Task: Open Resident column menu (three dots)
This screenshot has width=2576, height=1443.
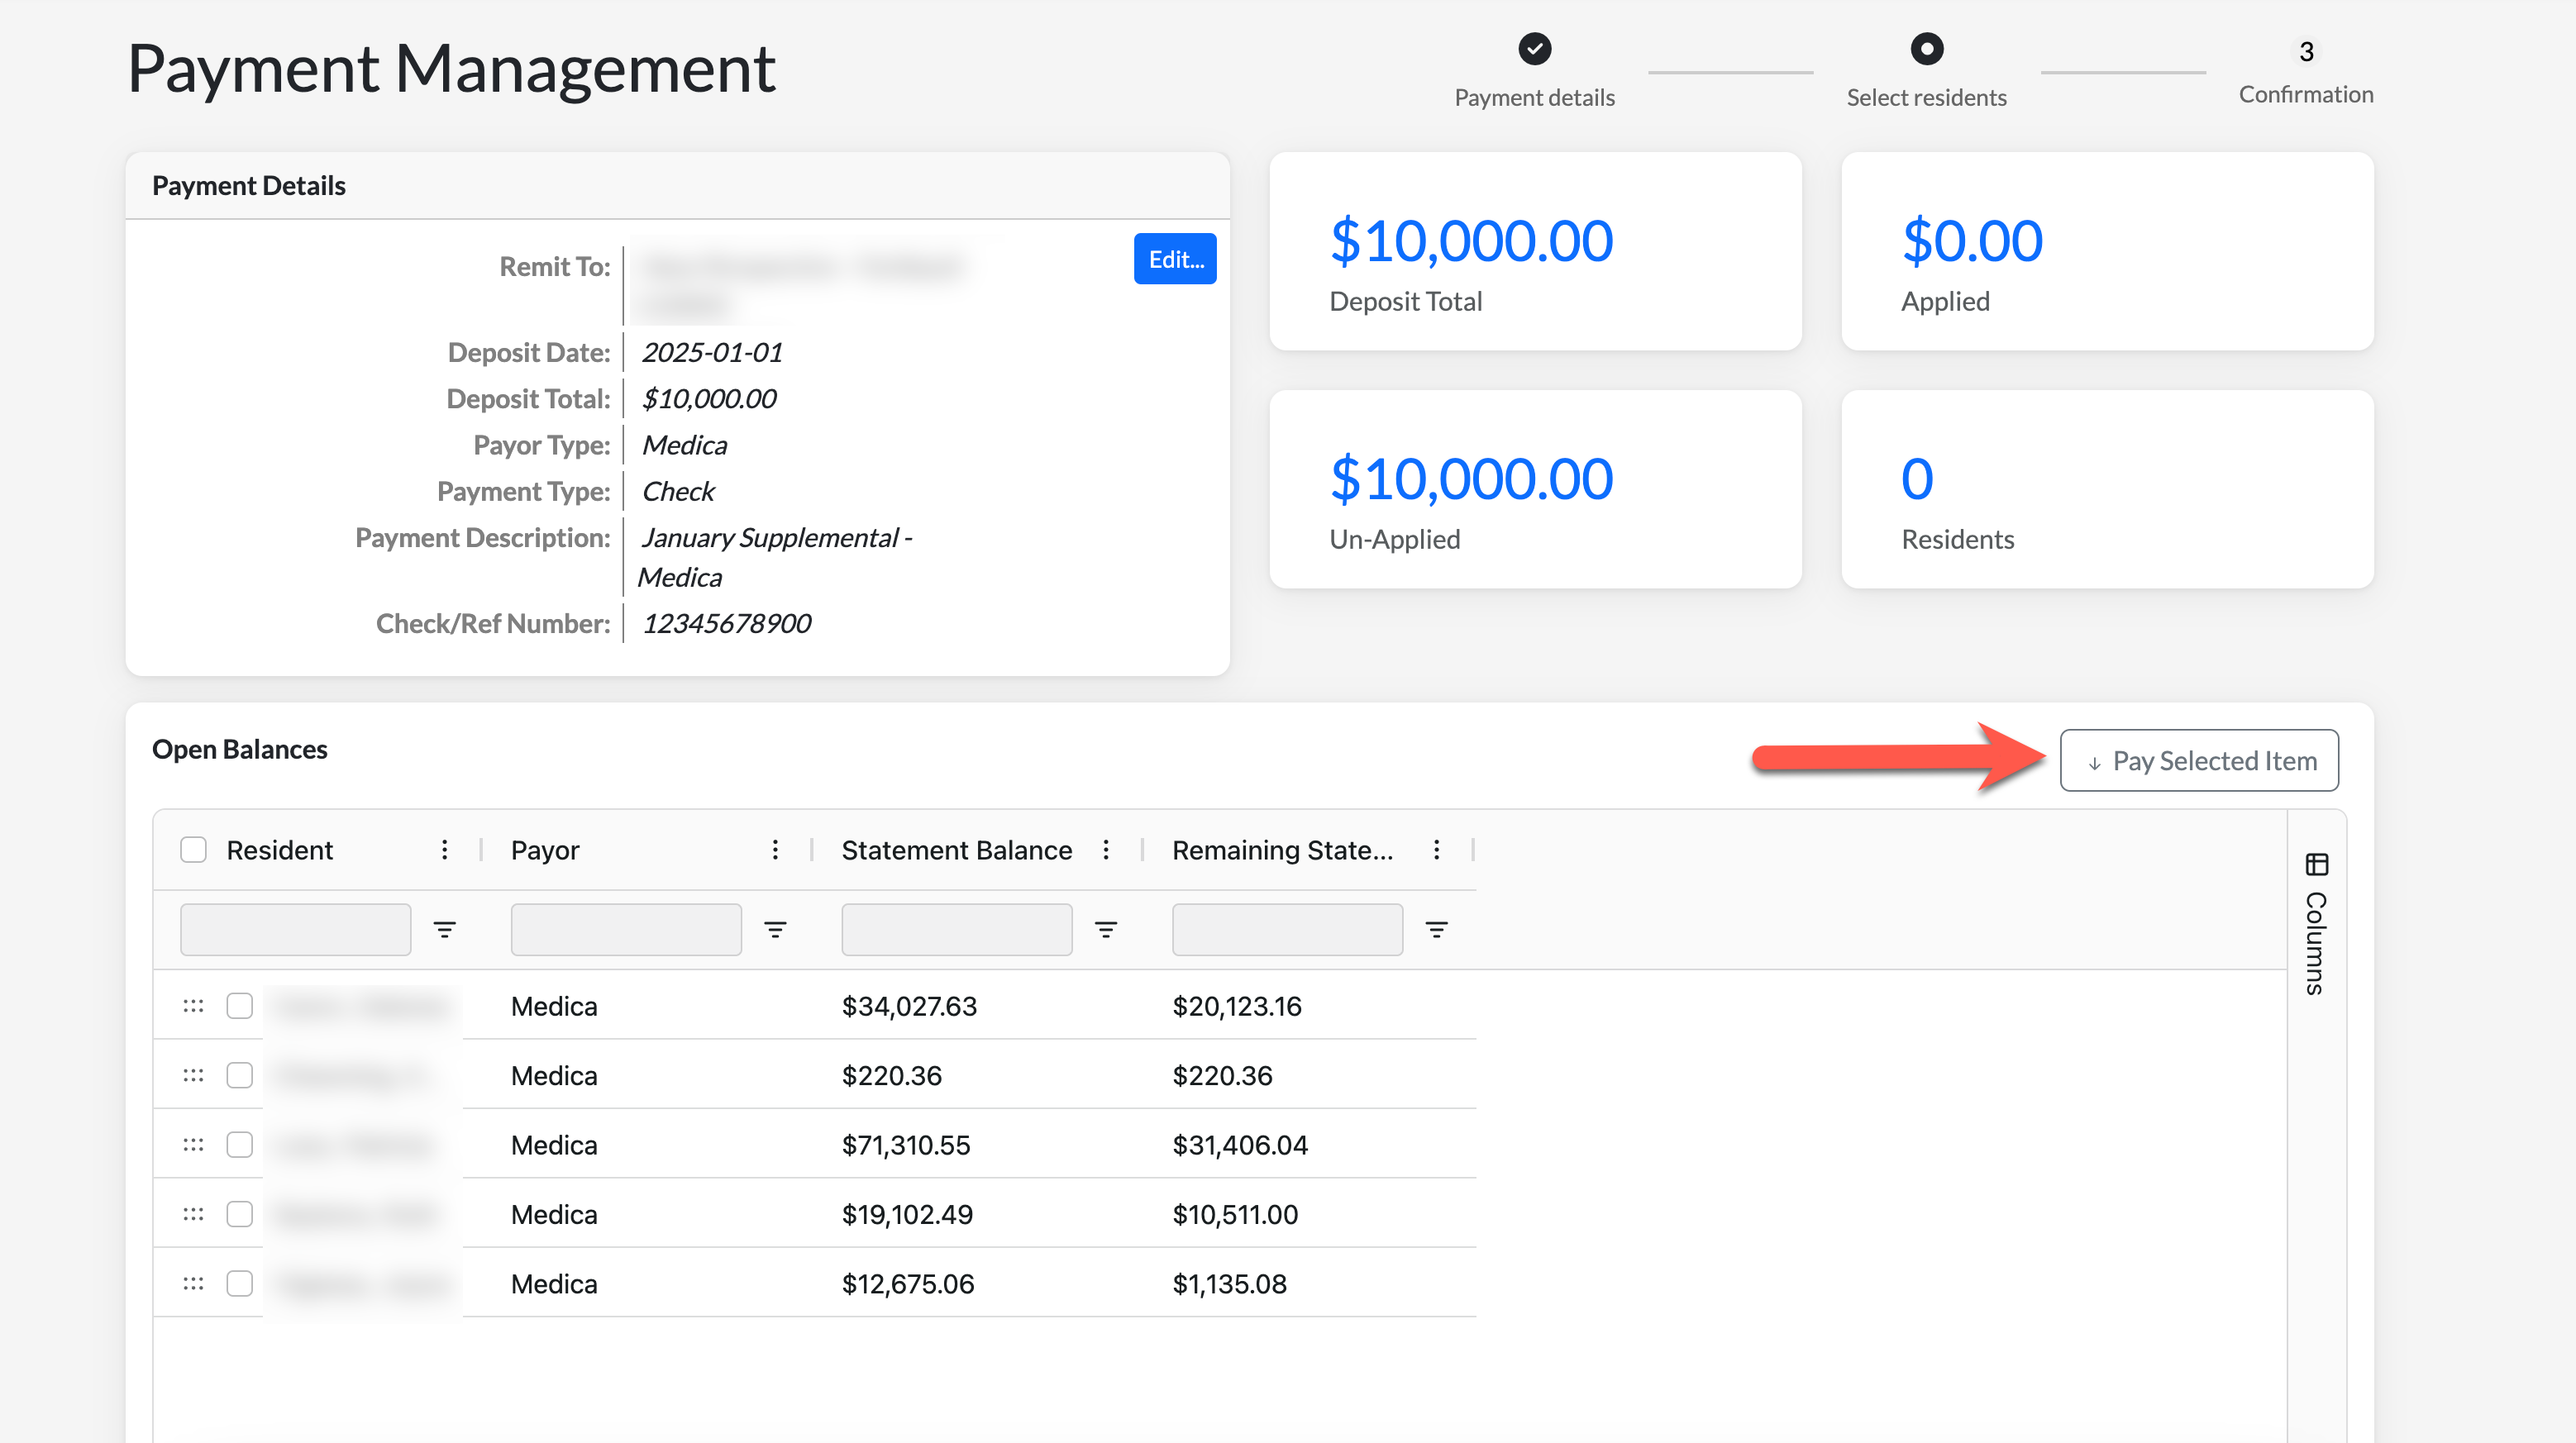Action: point(444,850)
